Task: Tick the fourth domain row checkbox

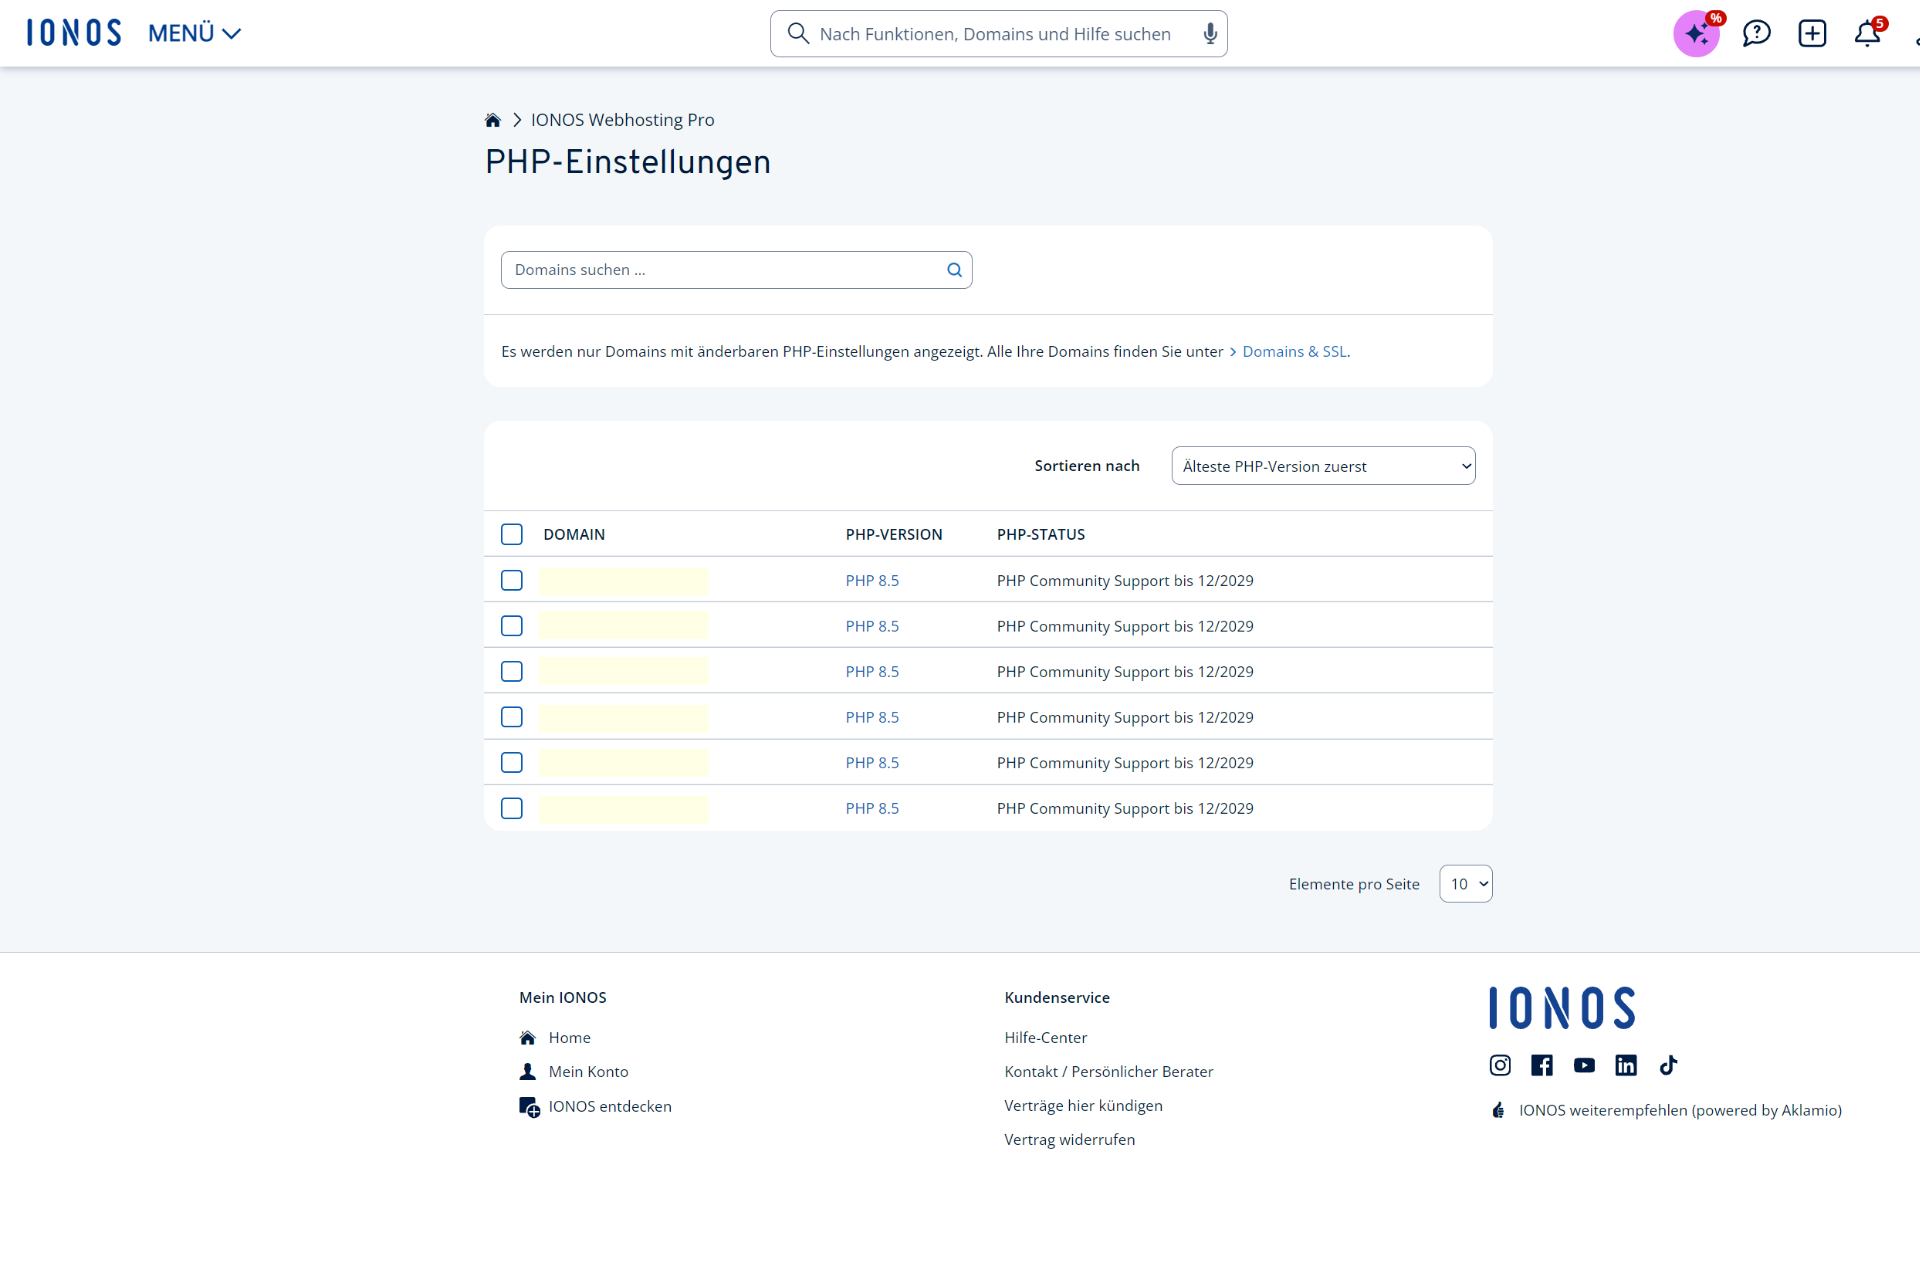Action: (x=512, y=717)
